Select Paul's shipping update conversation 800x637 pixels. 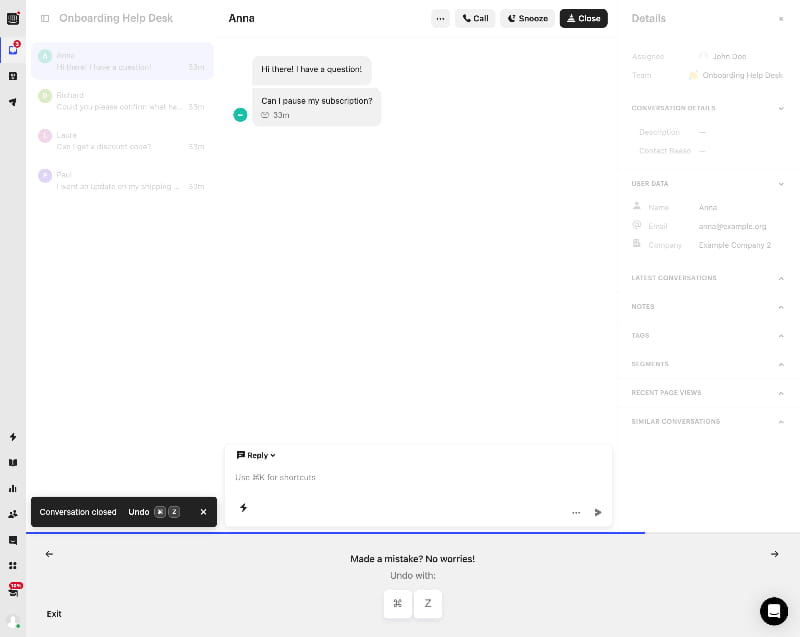[x=122, y=181]
